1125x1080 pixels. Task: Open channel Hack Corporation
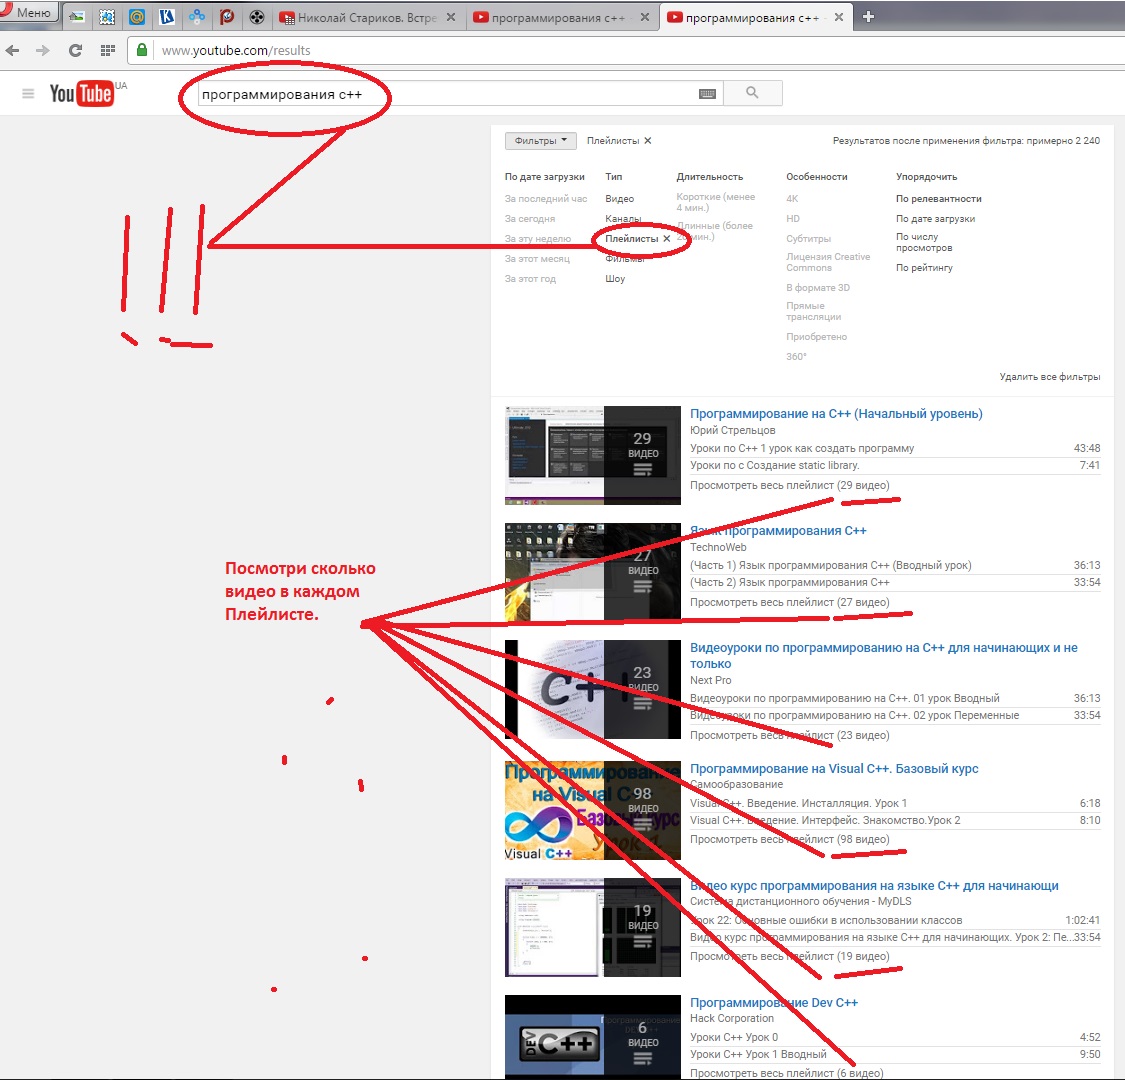[732, 1018]
